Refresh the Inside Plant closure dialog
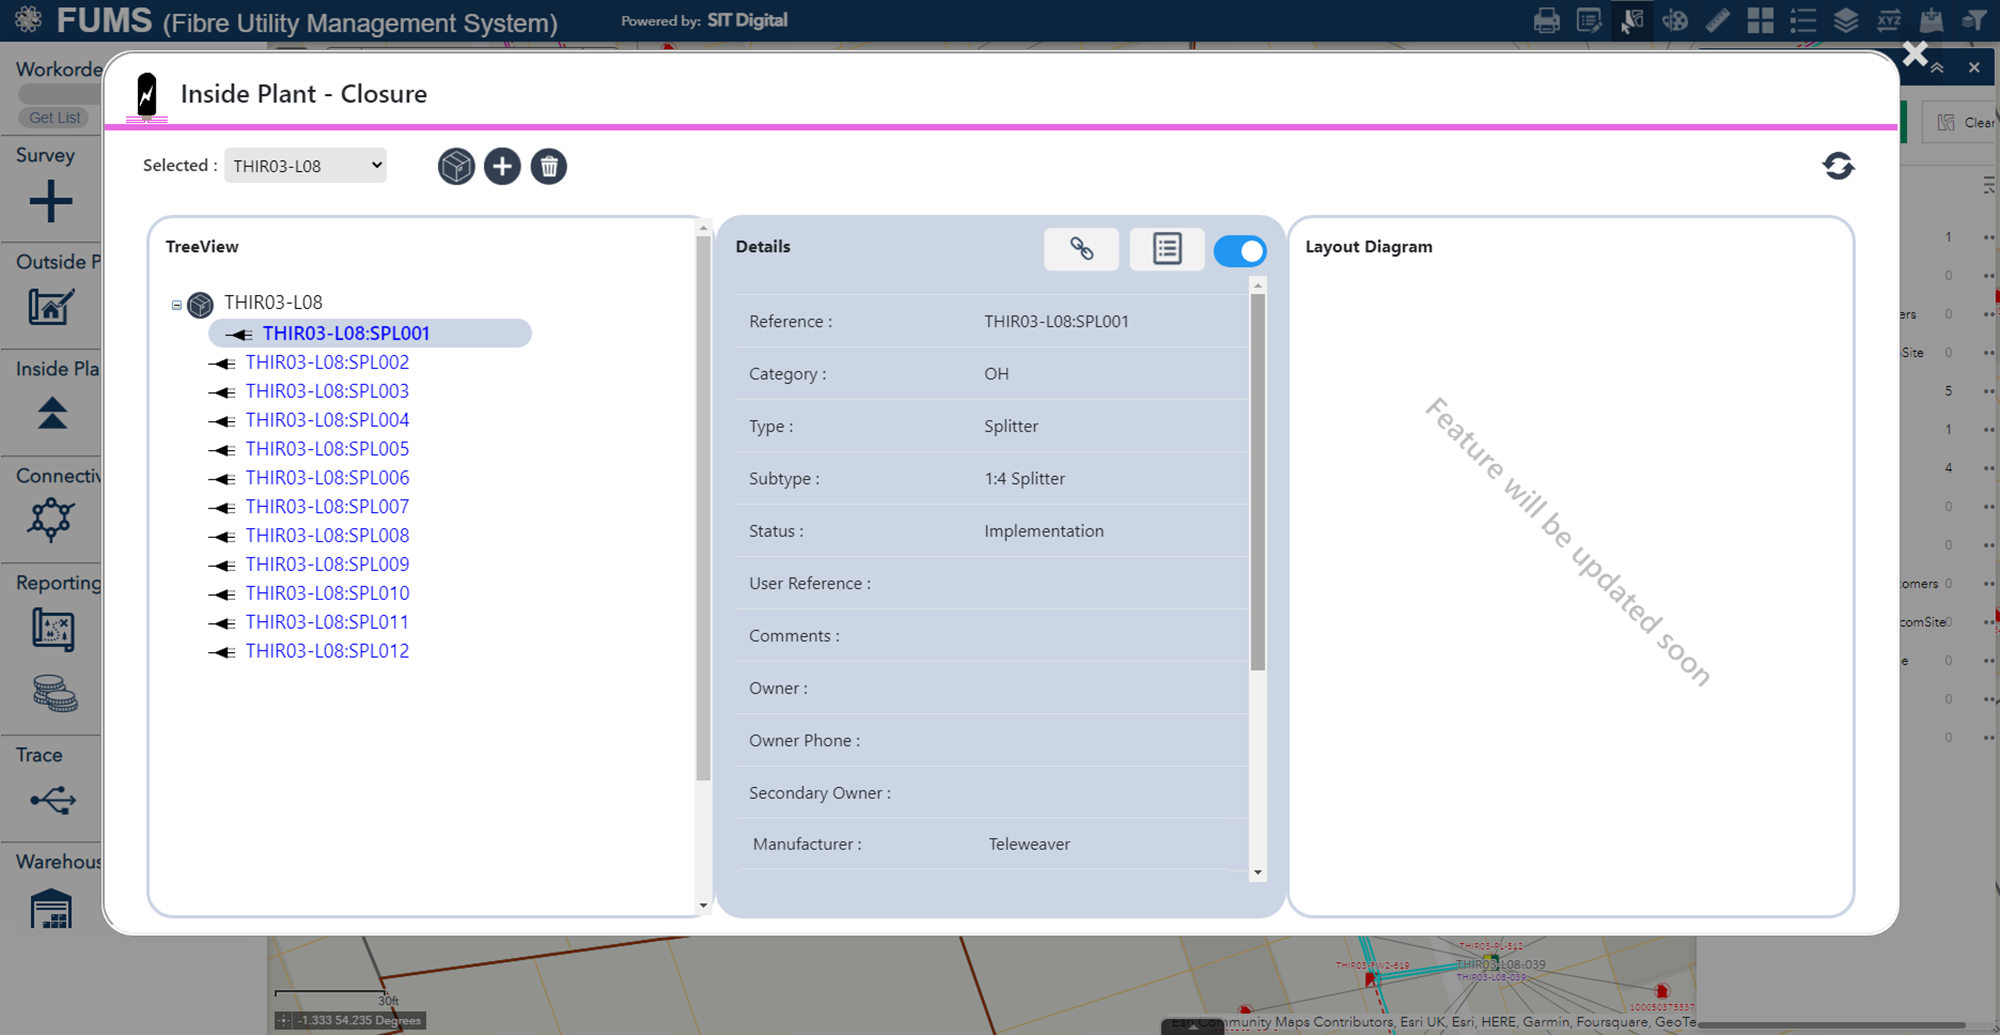This screenshot has height=1035, width=2000. tap(1838, 166)
